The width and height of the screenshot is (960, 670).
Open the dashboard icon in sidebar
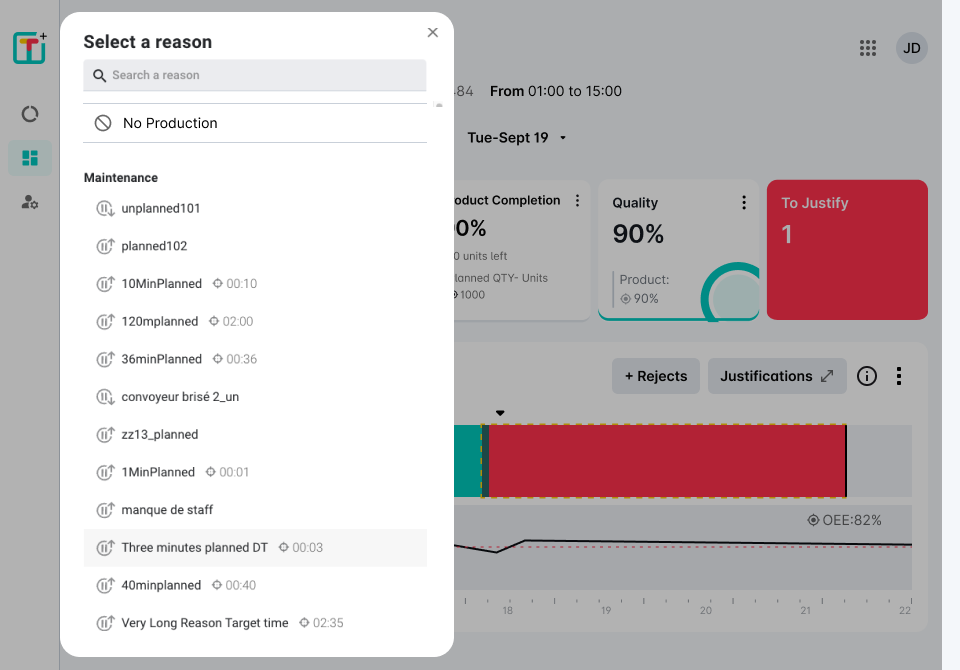(x=30, y=158)
